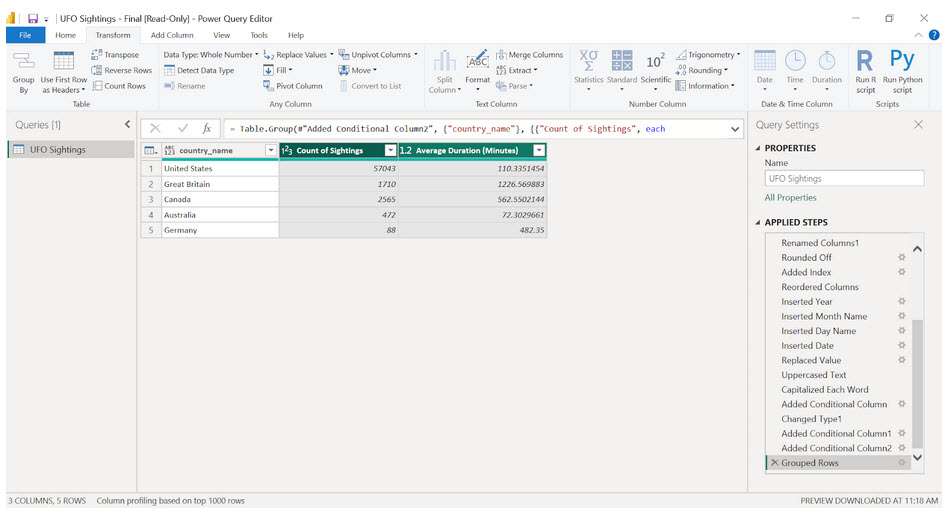Delete the Grouped Rows step
Screen dimensions: 948x509
(774, 462)
